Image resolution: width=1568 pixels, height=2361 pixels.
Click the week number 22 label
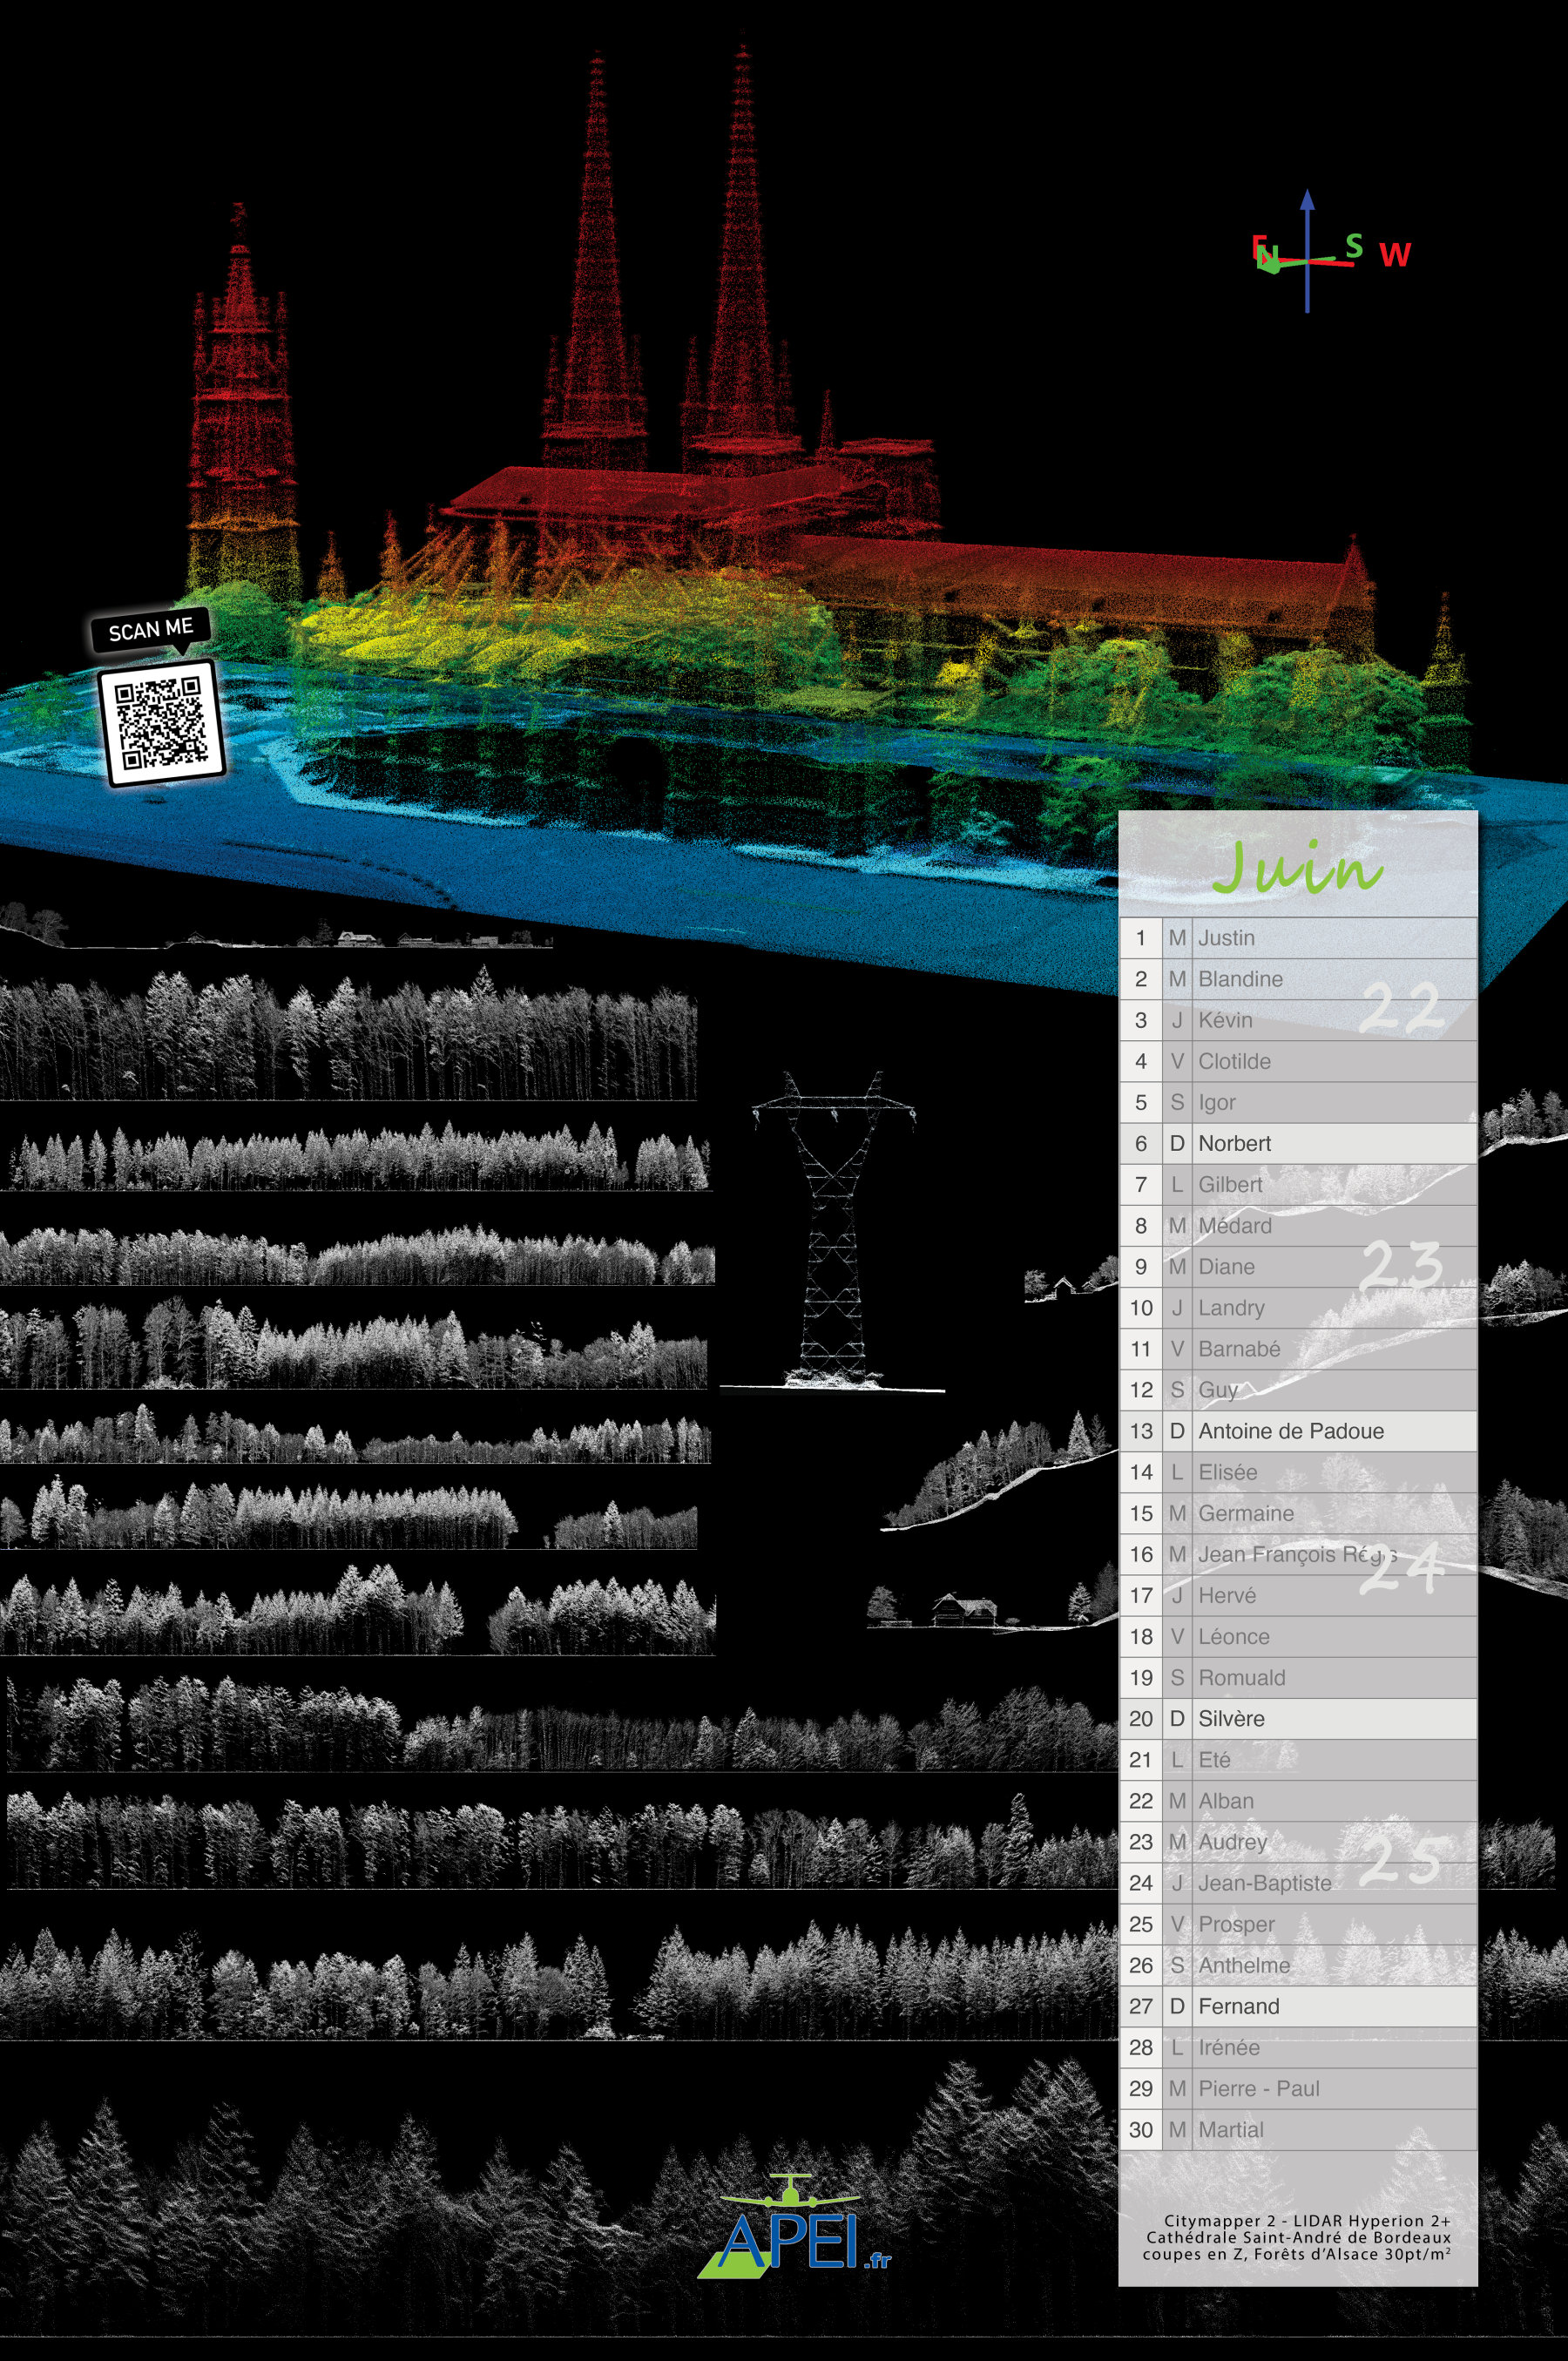1401,1007
